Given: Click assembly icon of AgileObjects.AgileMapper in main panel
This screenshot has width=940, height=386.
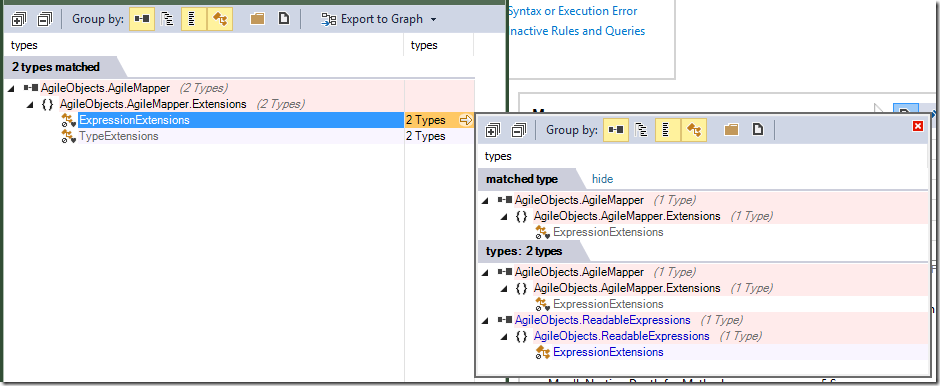Looking at the screenshot, I should pyautogui.click(x=31, y=88).
